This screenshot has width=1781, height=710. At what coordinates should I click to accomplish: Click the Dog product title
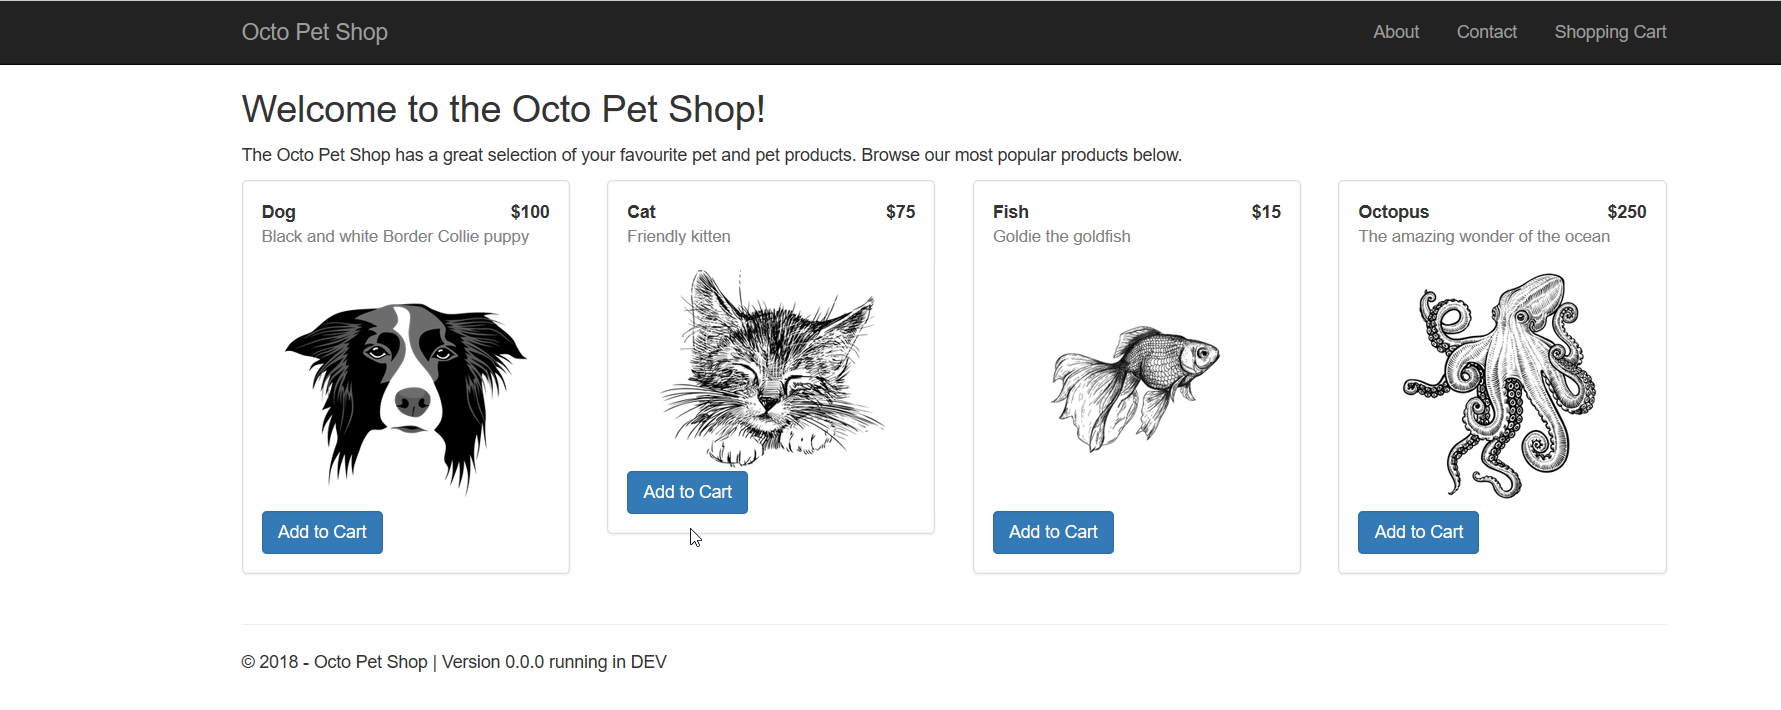tap(278, 212)
